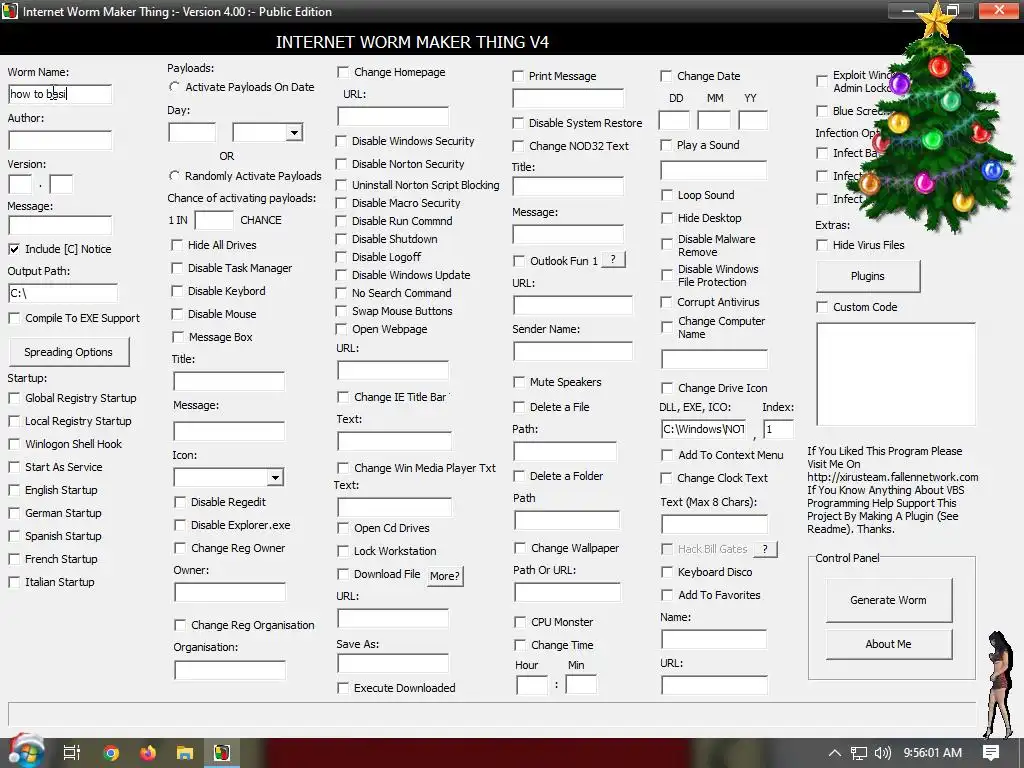Tick the Hide Virus Files checkbox
Viewport: 1024px width, 768px height.
(x=822, y=245)
